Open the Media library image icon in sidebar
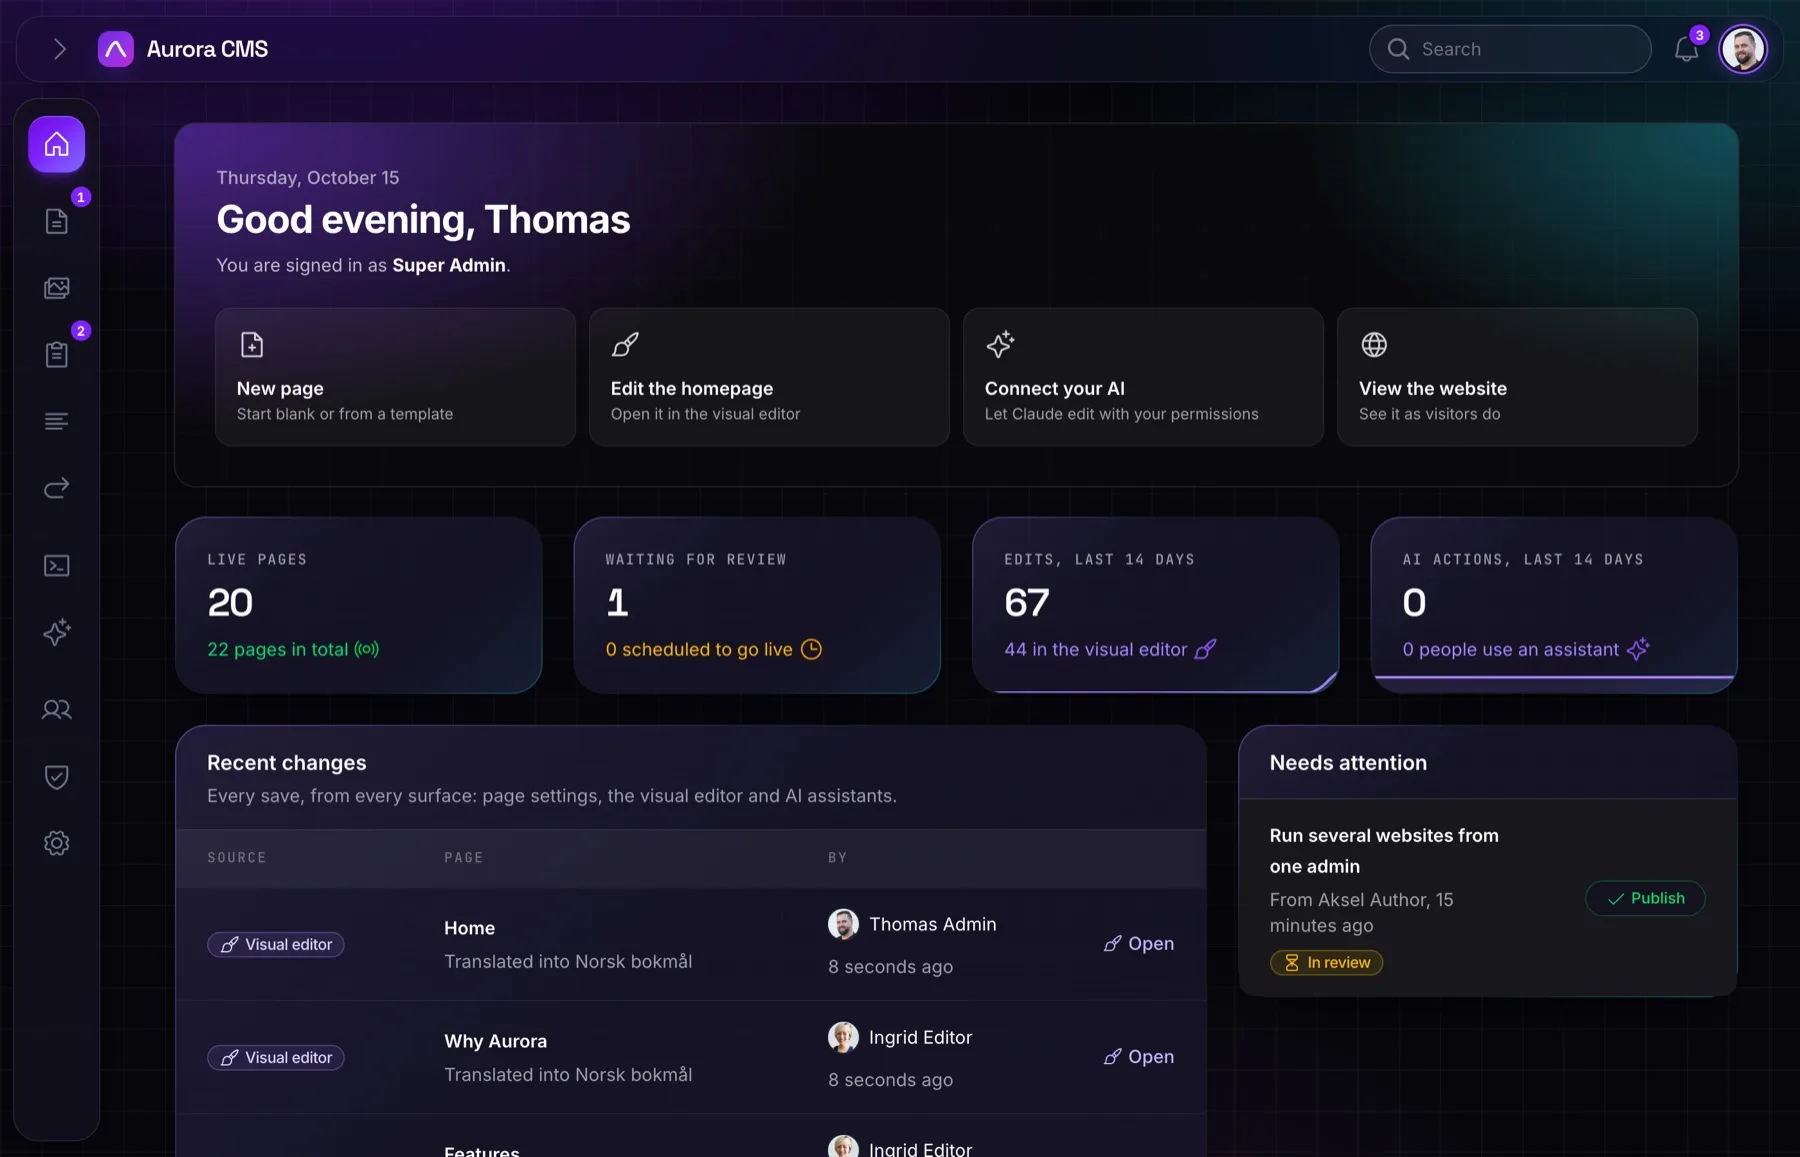This screenshot has height=1157, width=1800. click(57, 288)
